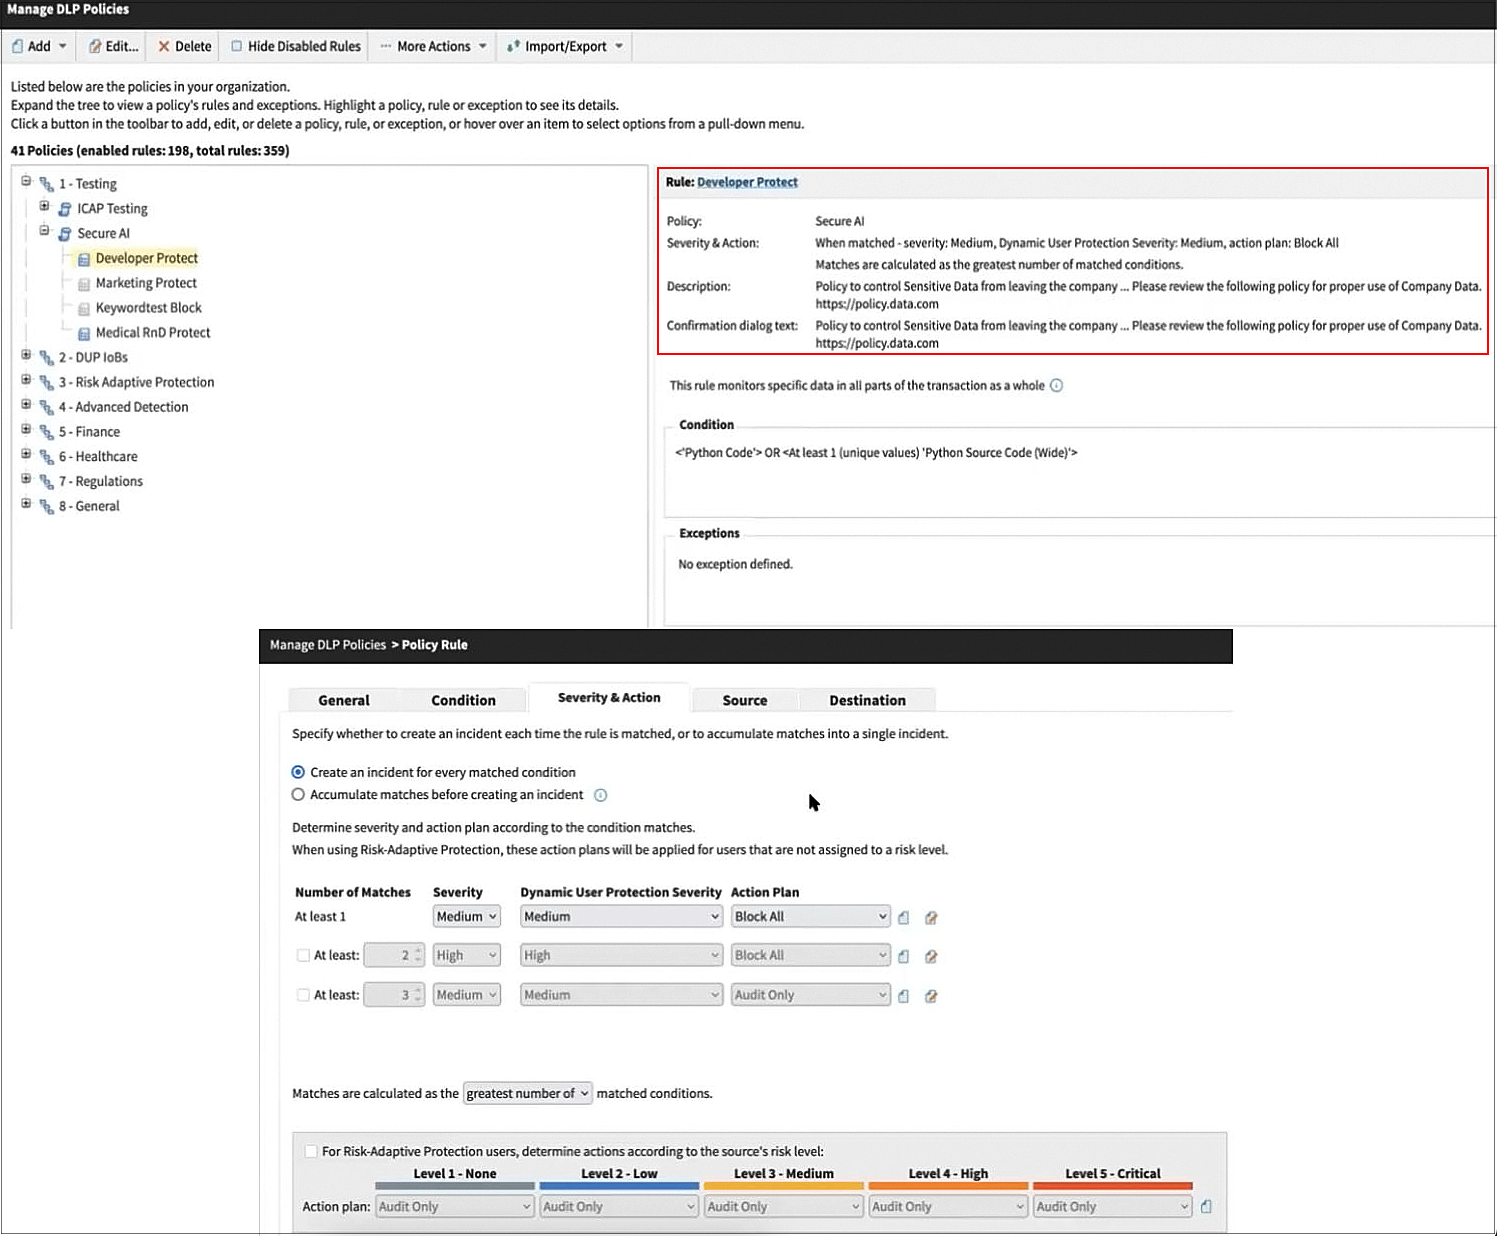Screen dimensions: 1497x1236
Task: Click the Marketing Protect rule icon
Action: click(84, 284)
